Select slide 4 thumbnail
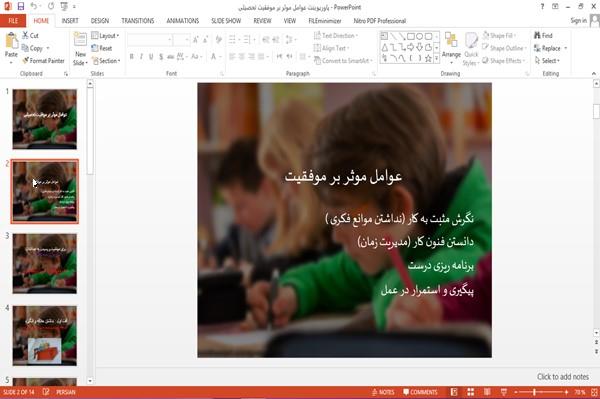This screenshot has width=600, height=399. point(44,335)
